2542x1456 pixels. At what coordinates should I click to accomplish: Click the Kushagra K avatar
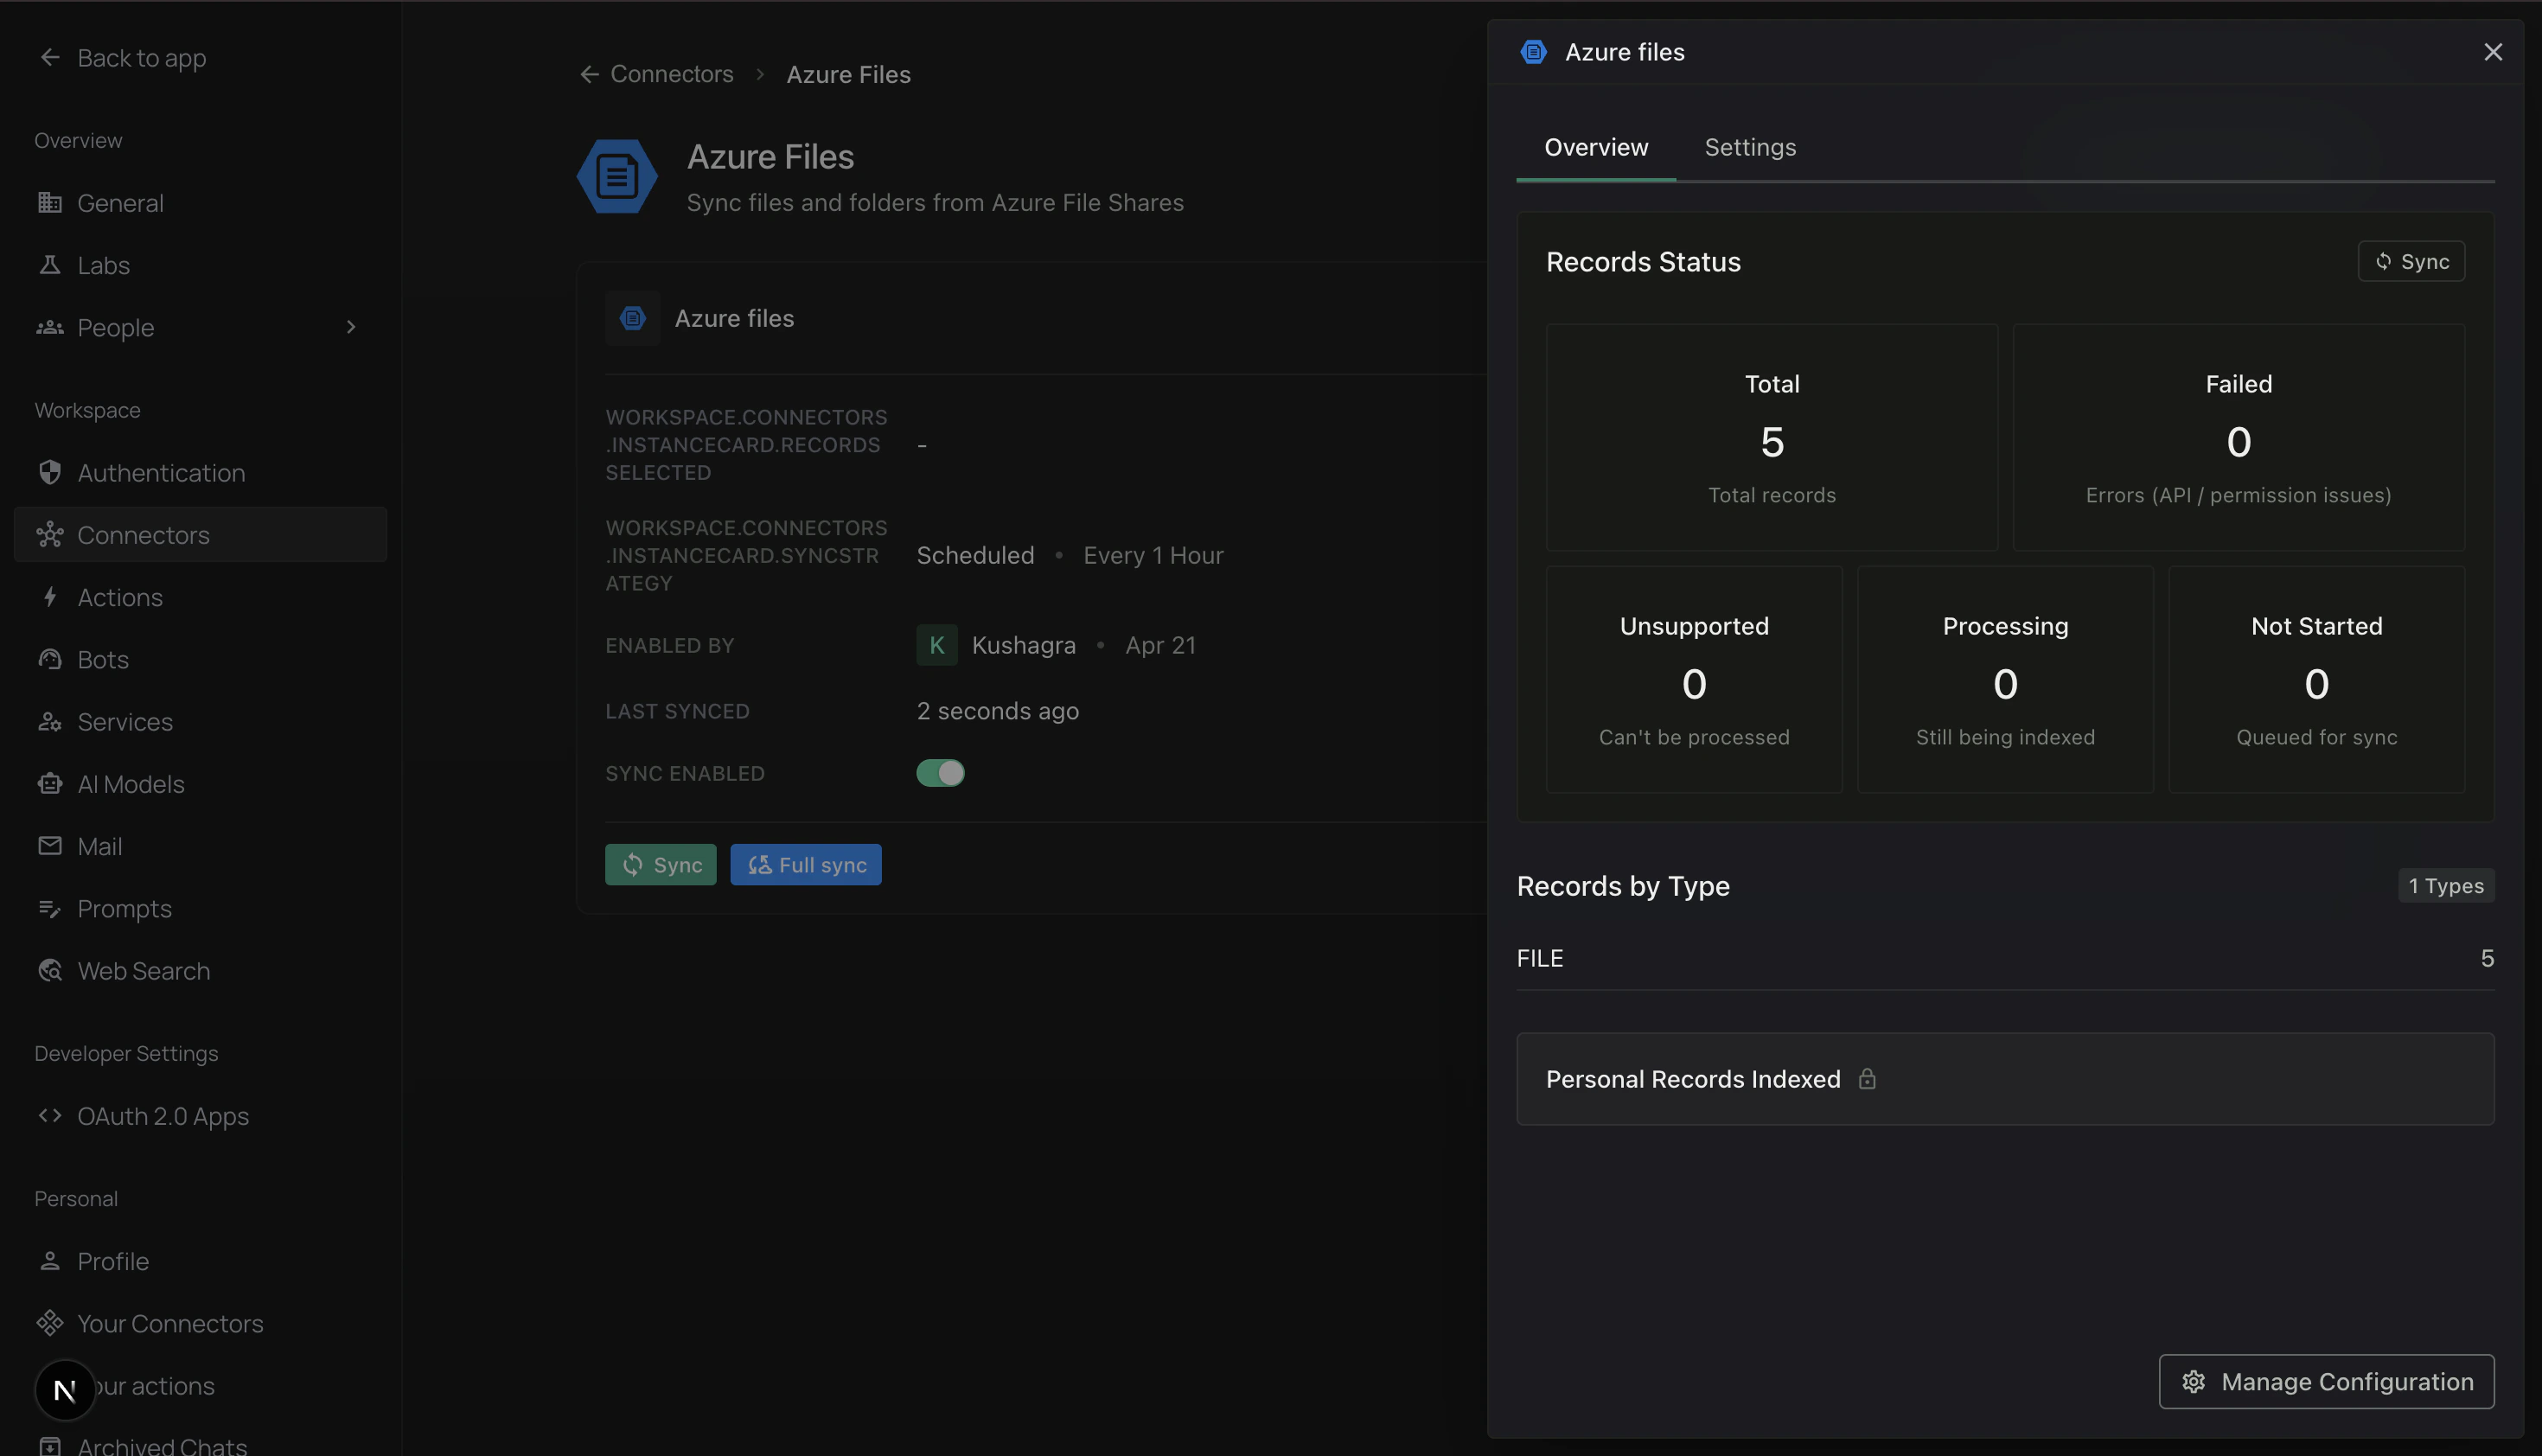[x=937, y=645]
